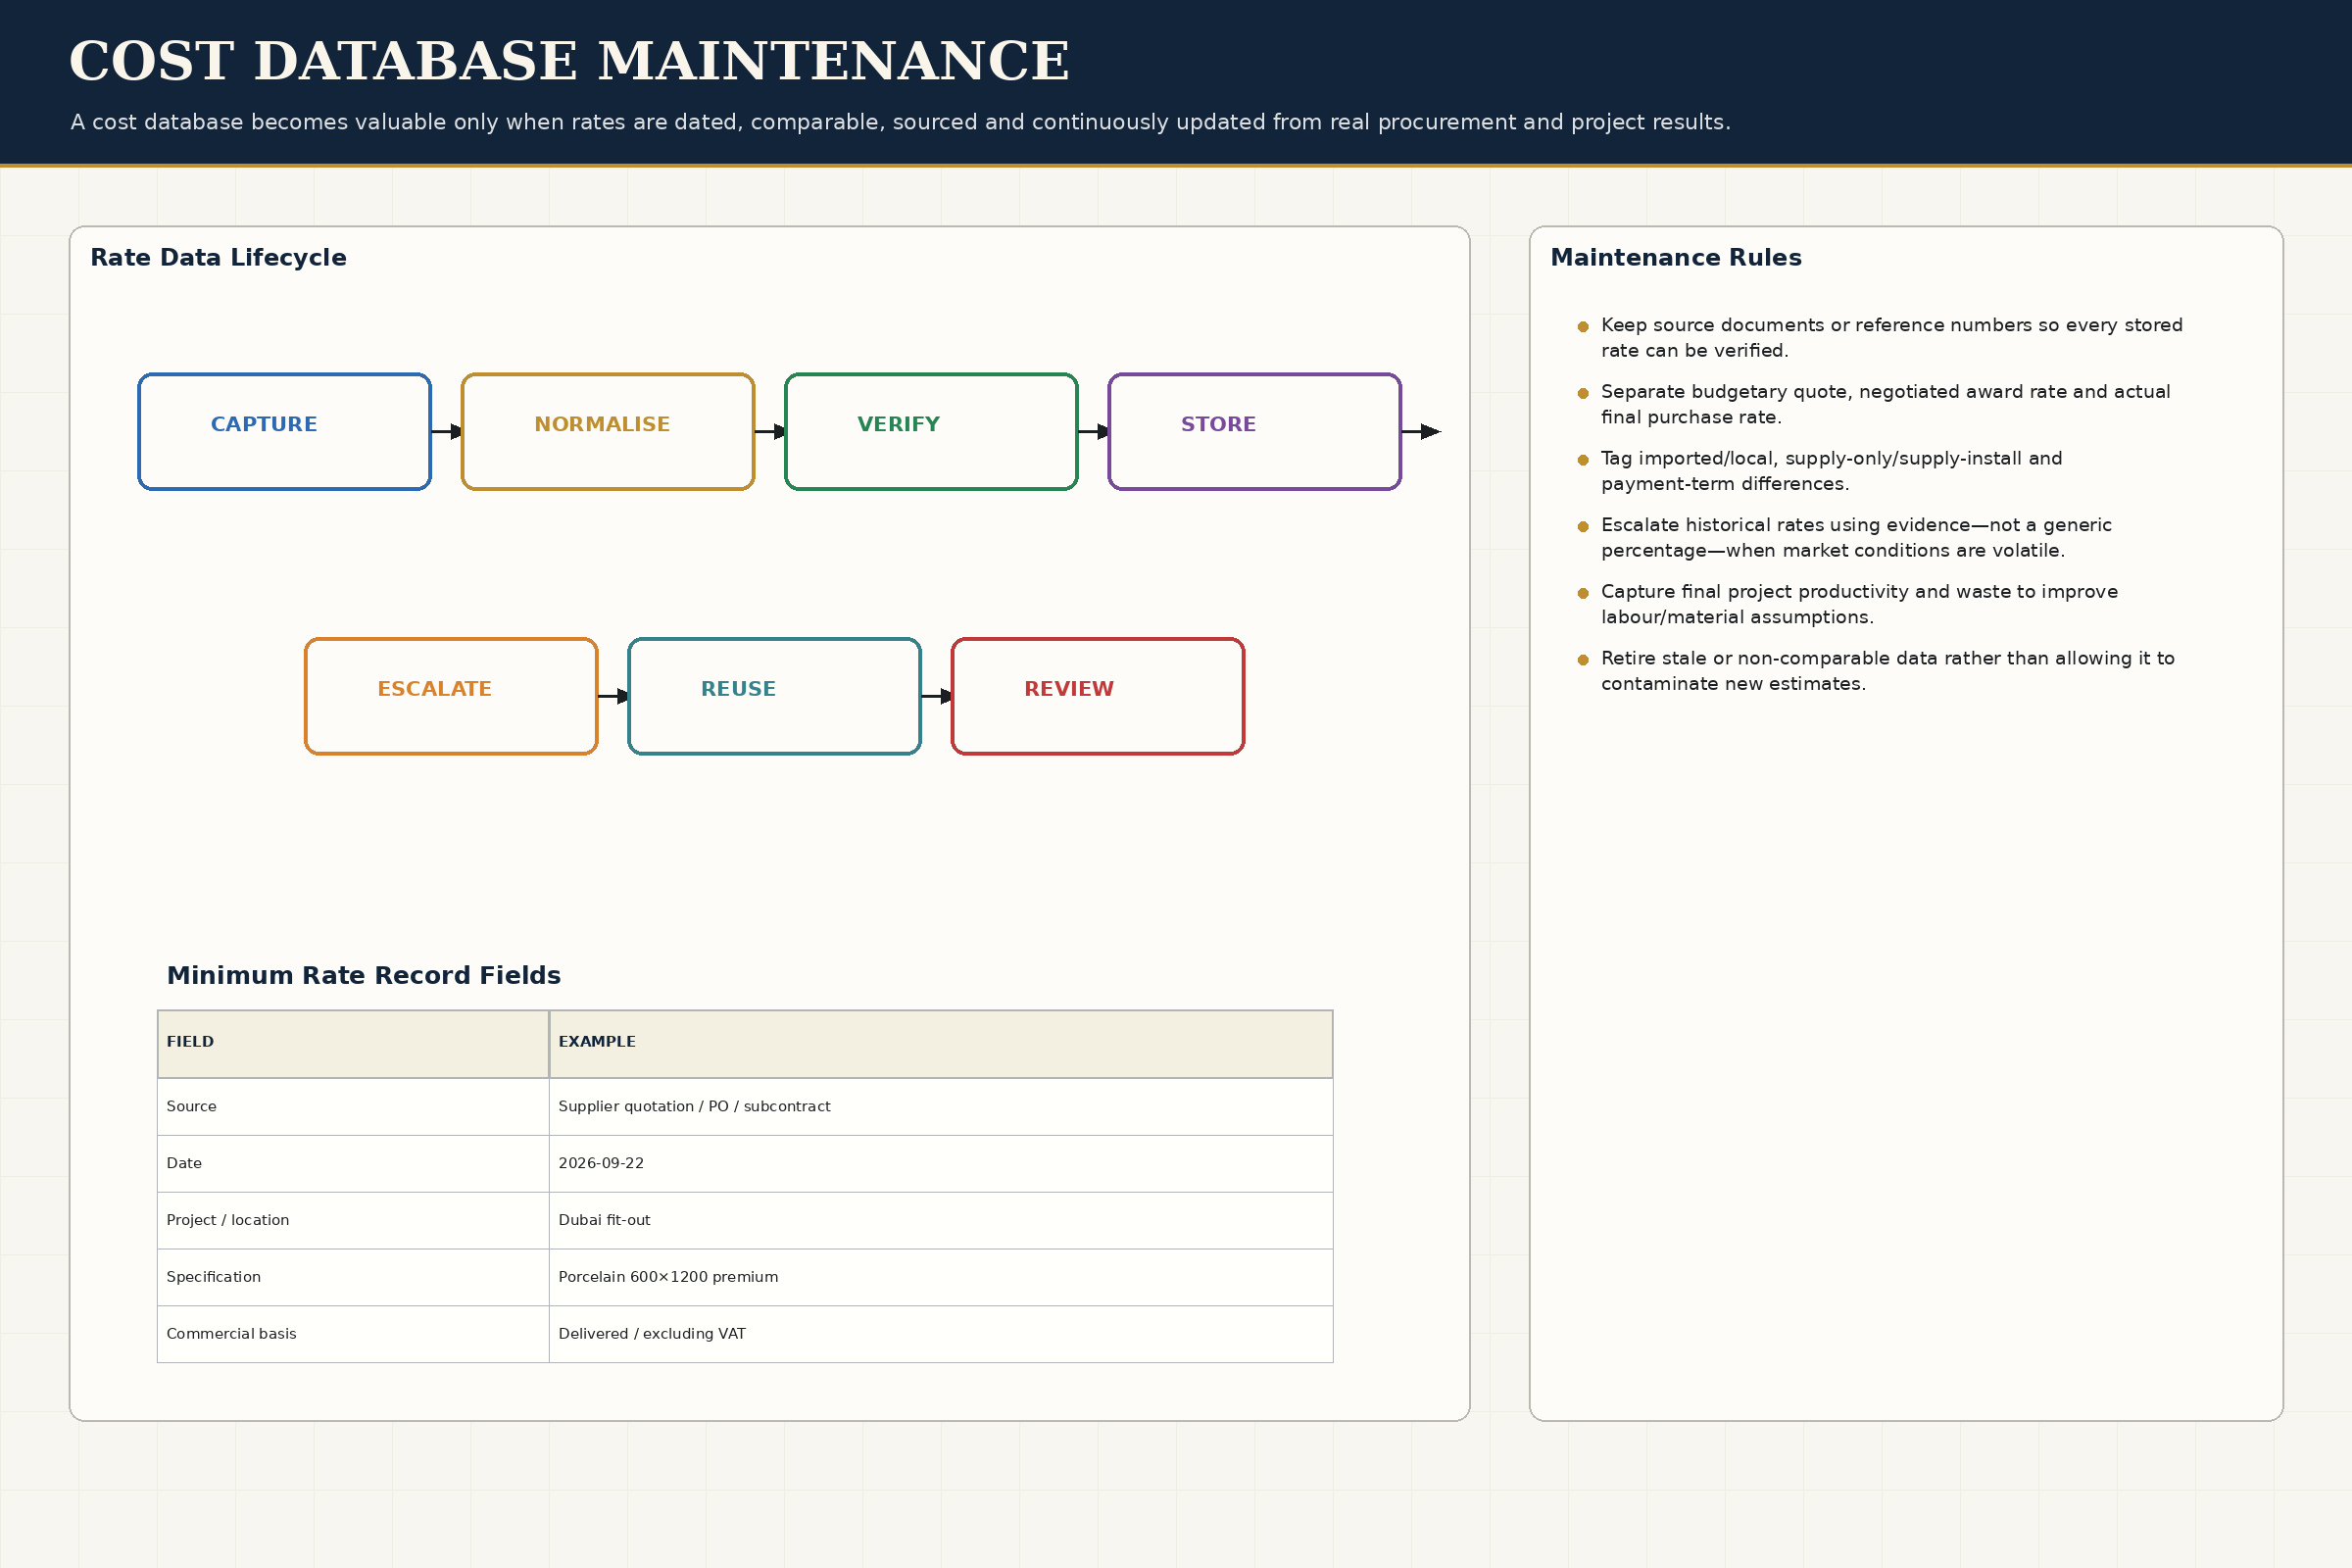Select the 'Escalate historical rates' rule
Screen dimensions: 2352x1568
pos(1845,538)
